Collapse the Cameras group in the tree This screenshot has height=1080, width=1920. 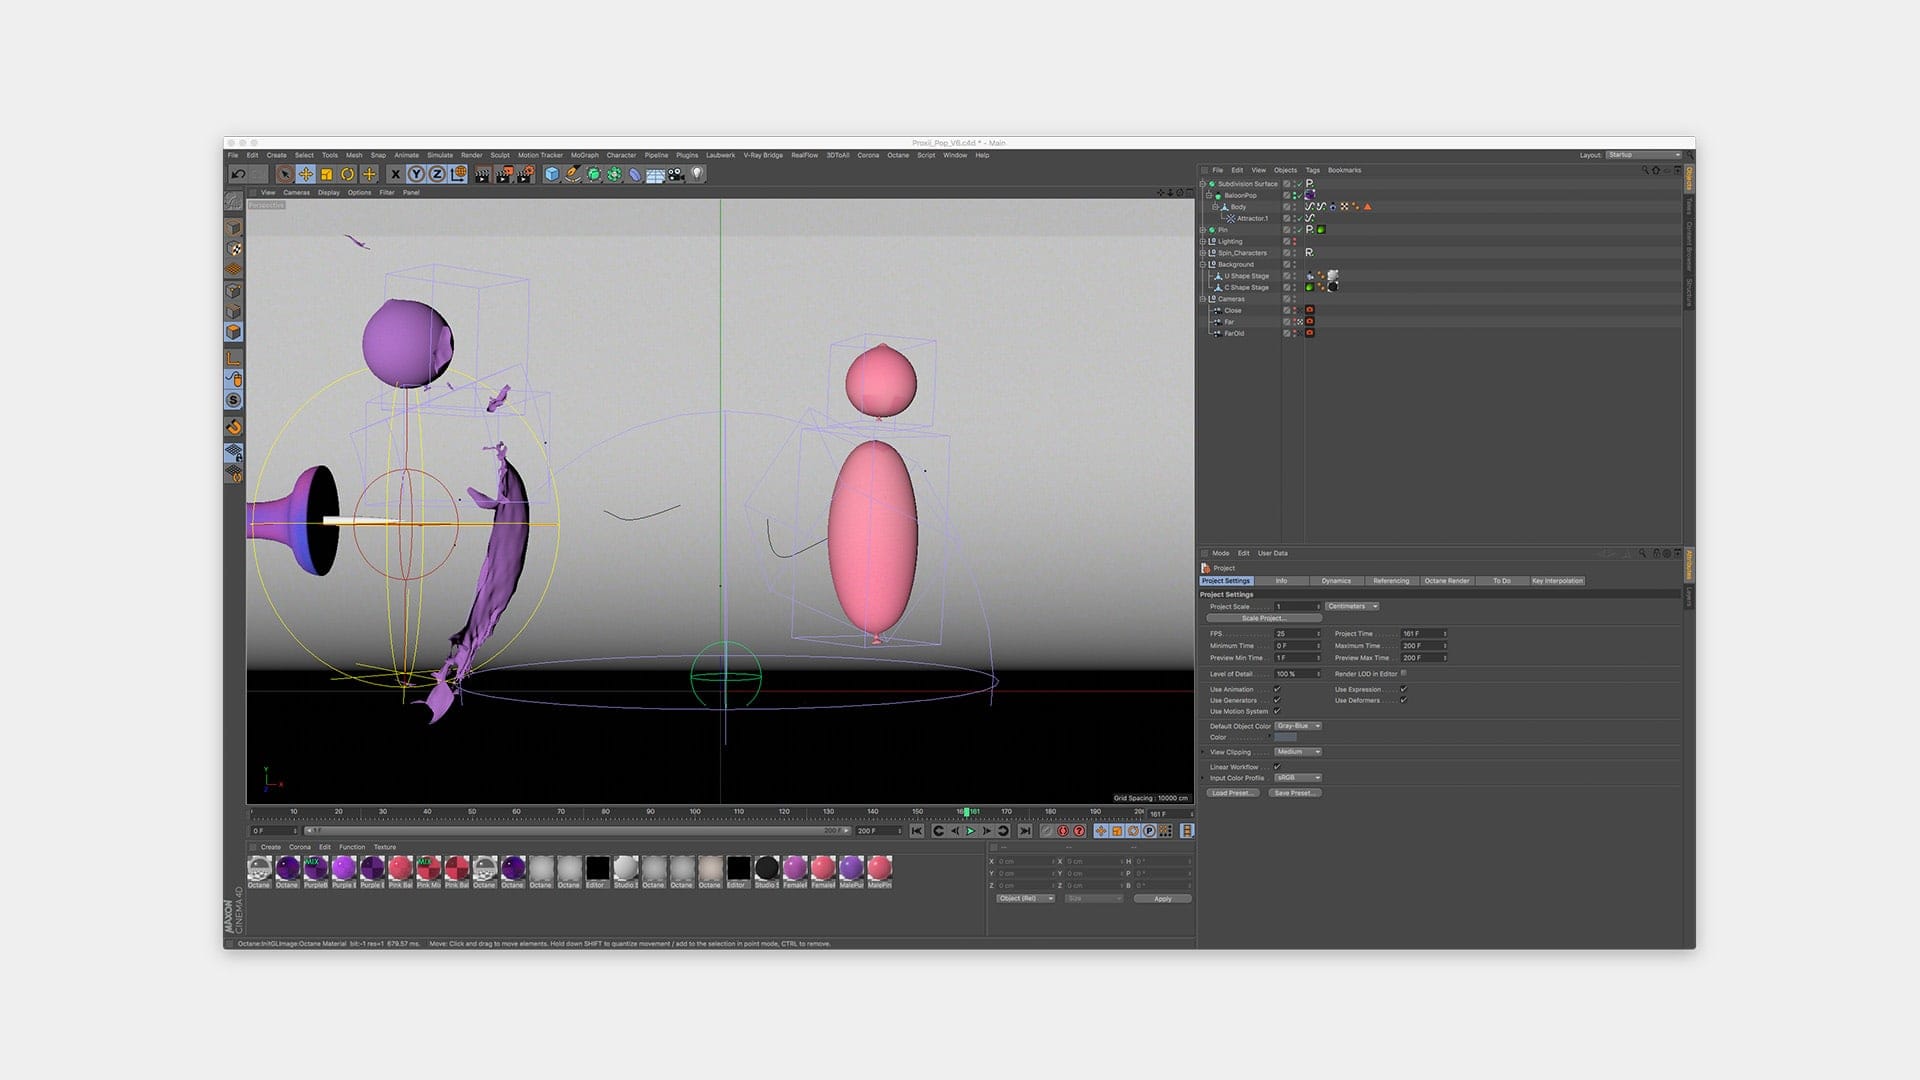(1203, 299)
